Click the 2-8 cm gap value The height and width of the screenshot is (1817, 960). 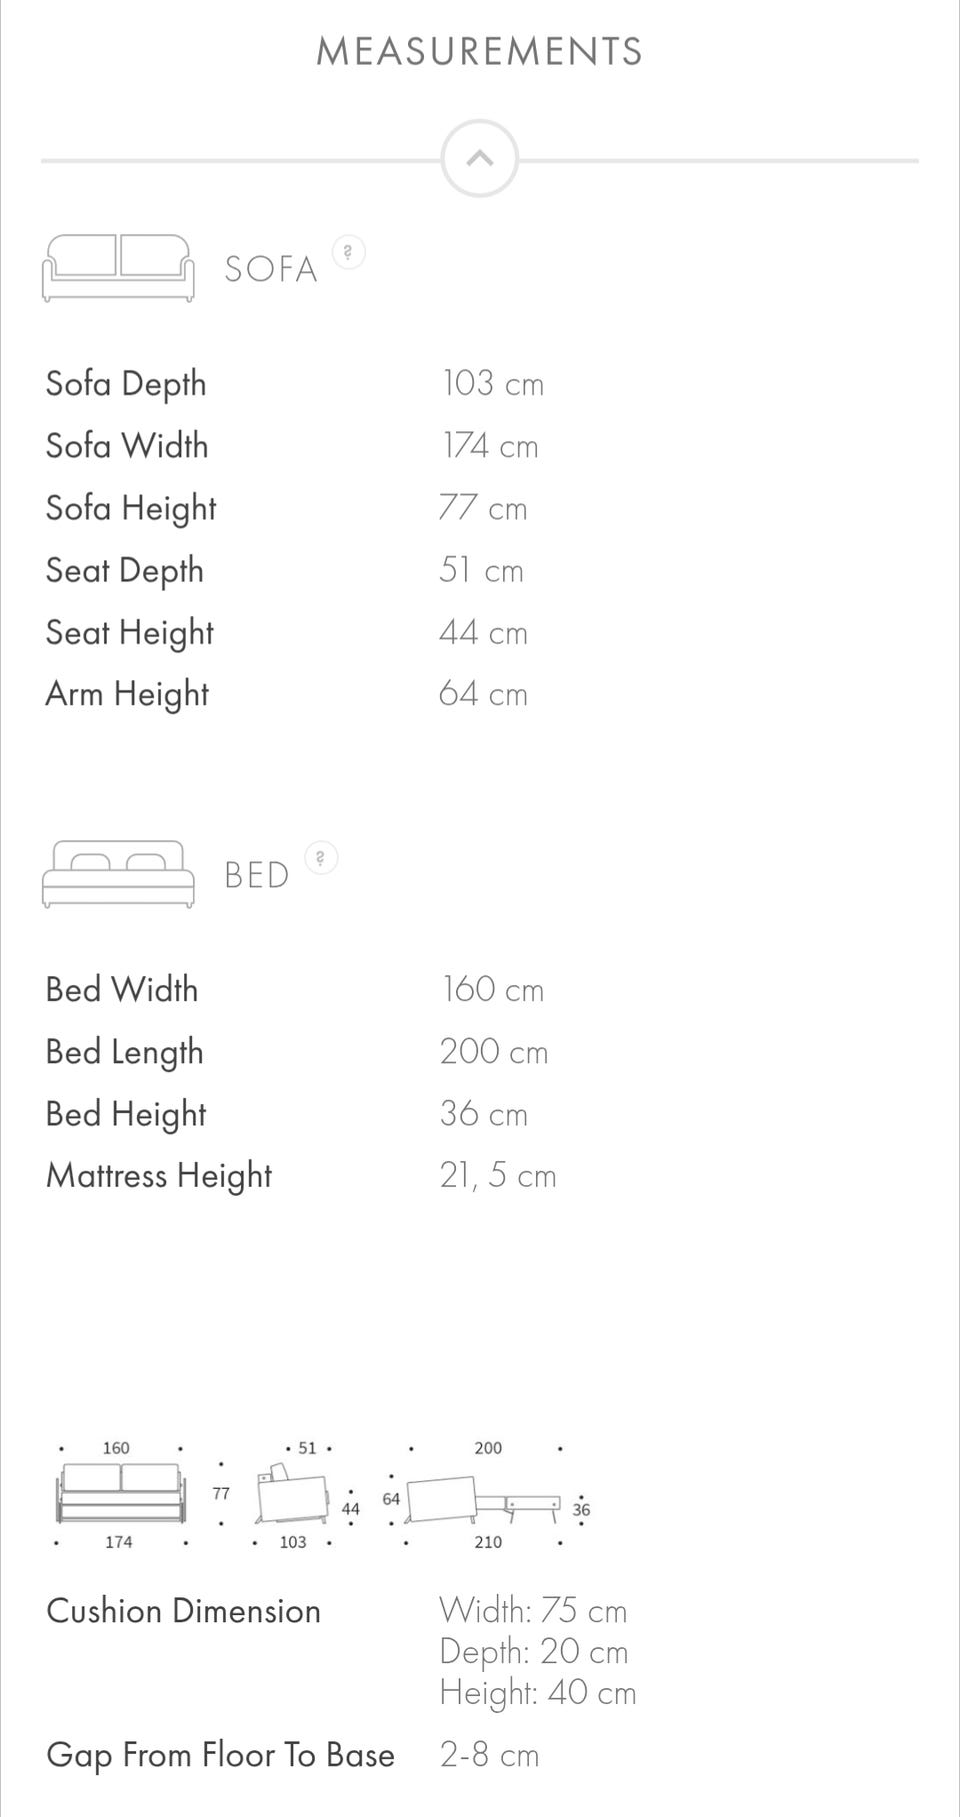point(490,1755)
